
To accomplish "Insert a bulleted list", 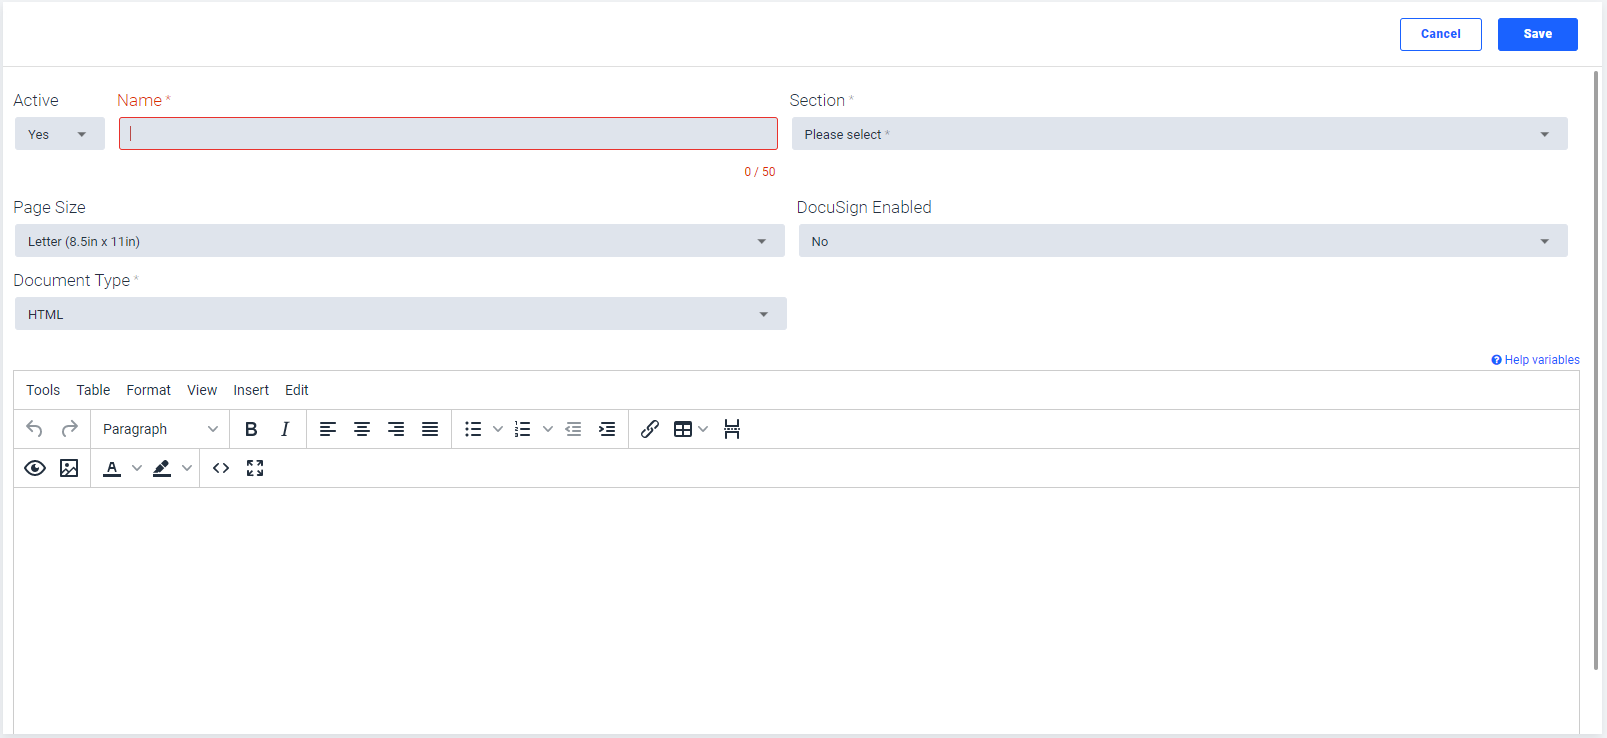I will 473,429.
